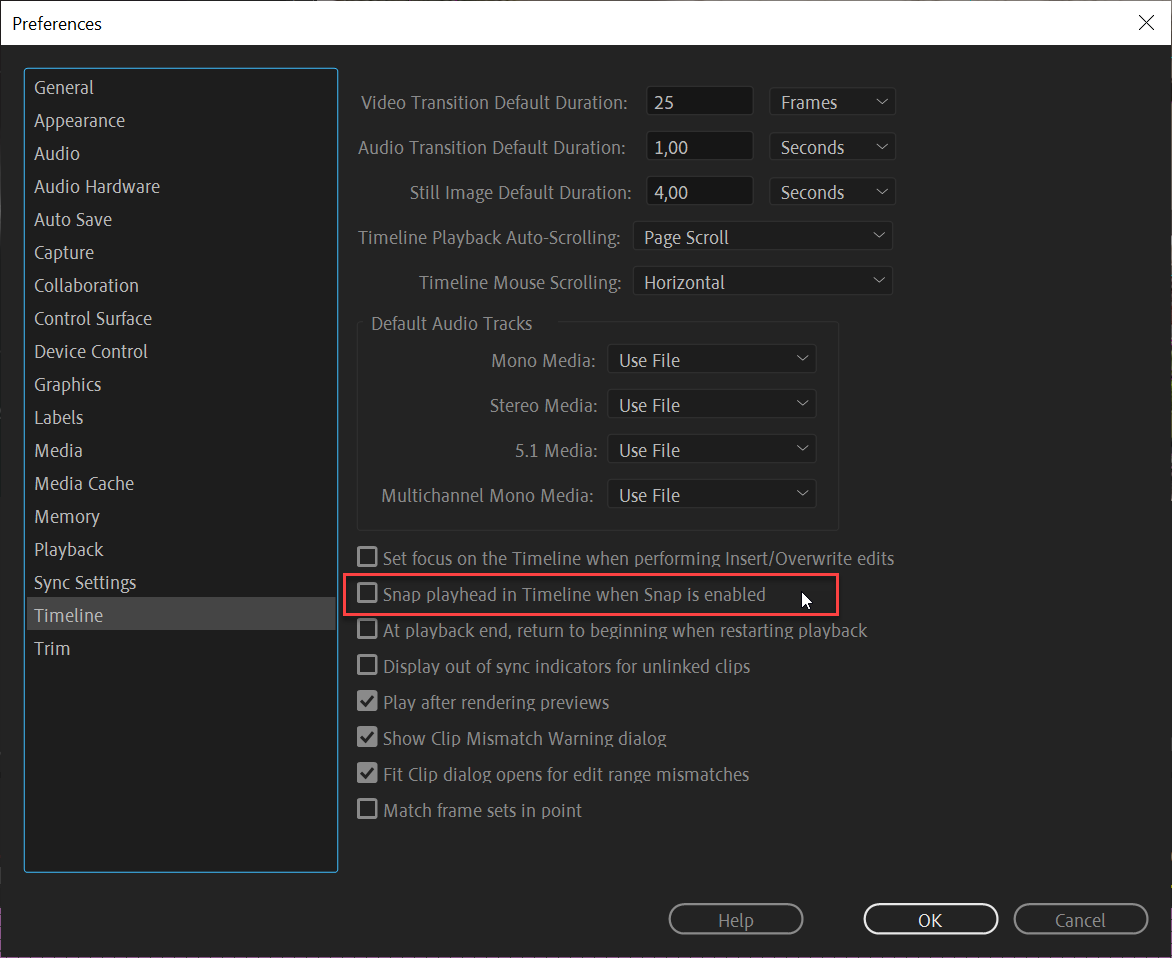Open the Video Transition duration units dropdown
The image size is (1172, 958).
[x=832, y=101]
